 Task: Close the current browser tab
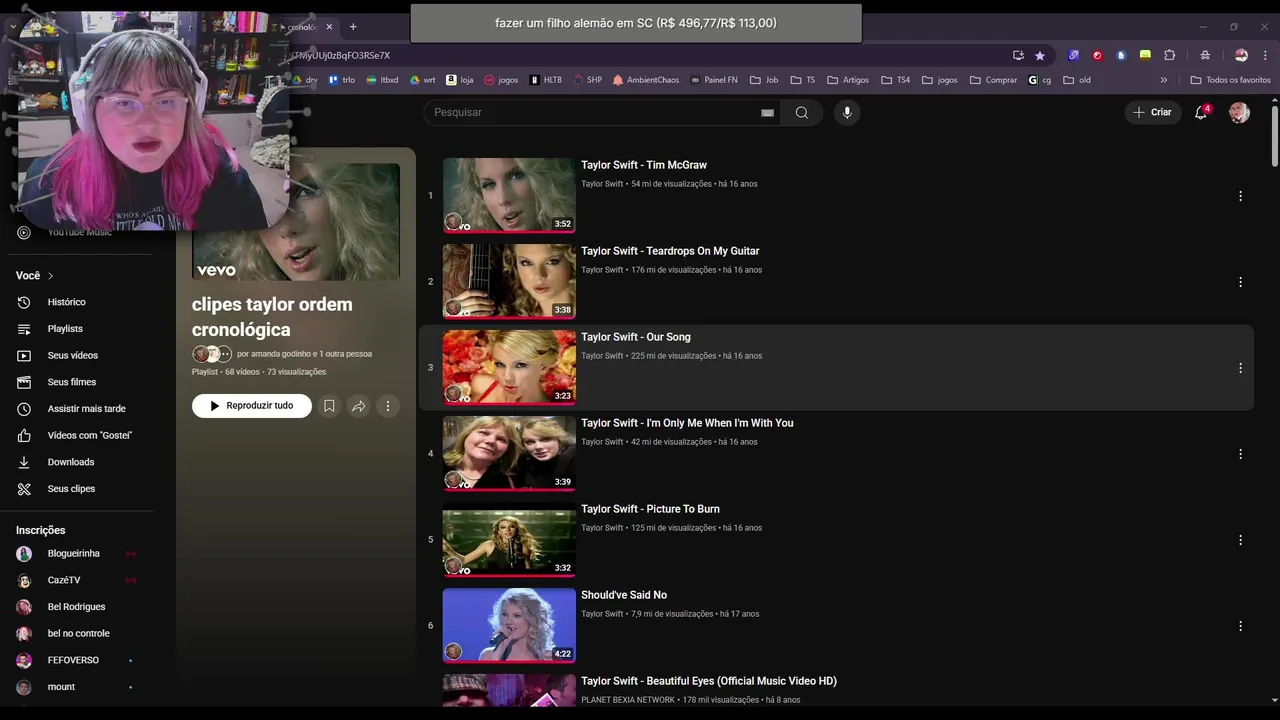[x=329, y=27]
